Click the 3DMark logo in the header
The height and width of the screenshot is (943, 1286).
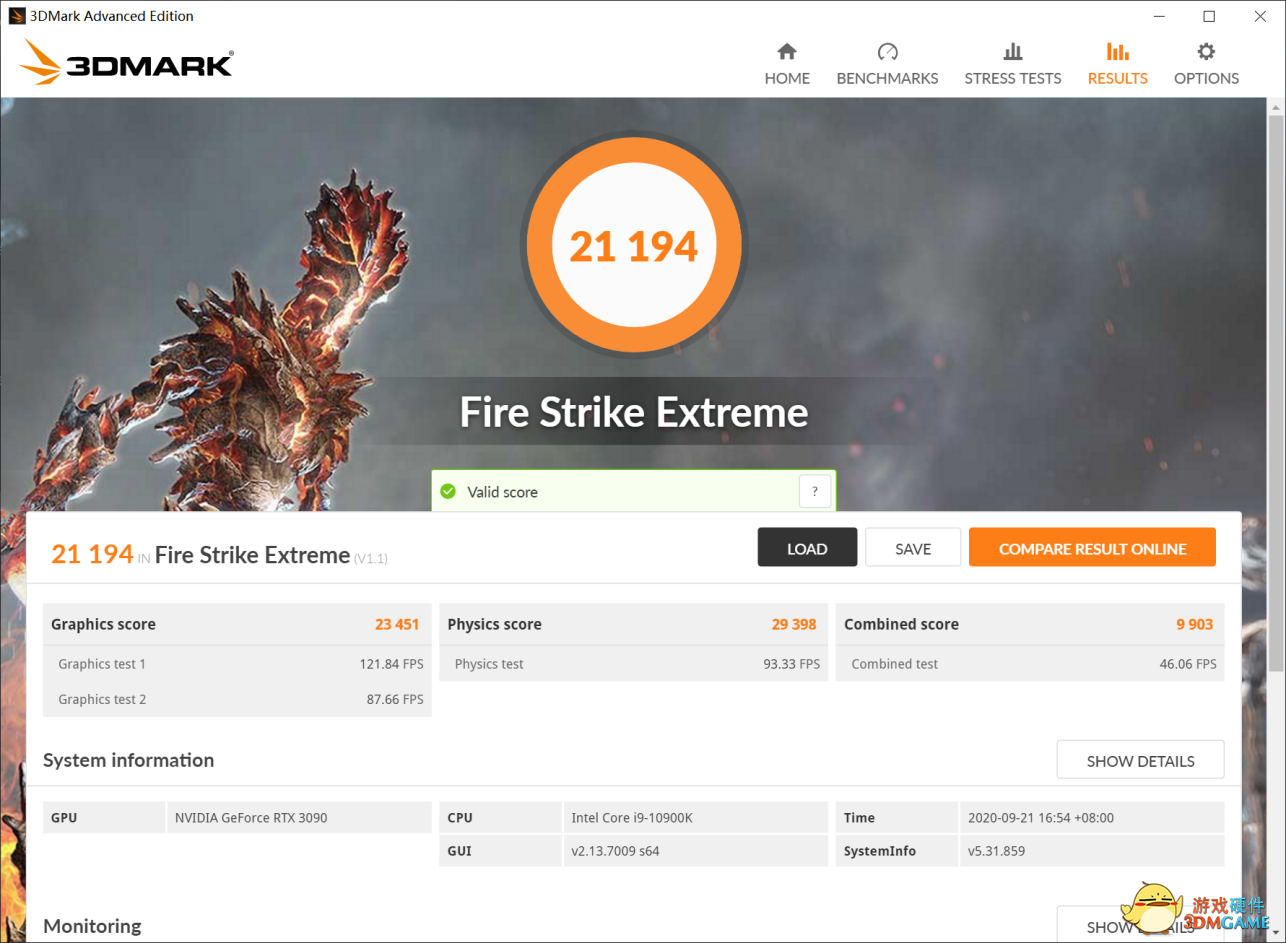point(126,62)
